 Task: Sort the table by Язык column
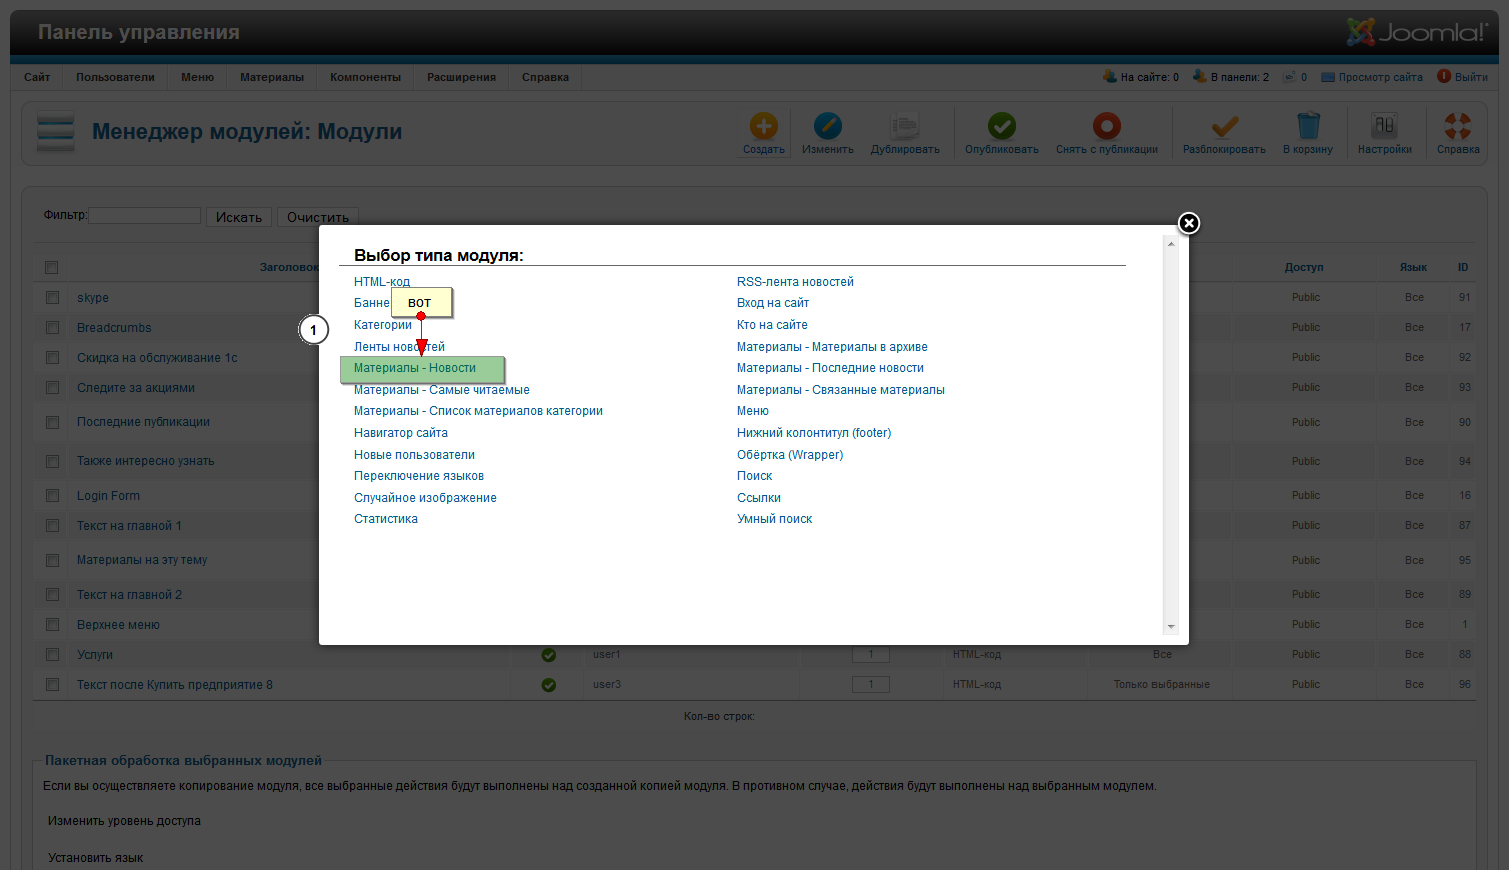point(1413,267)
